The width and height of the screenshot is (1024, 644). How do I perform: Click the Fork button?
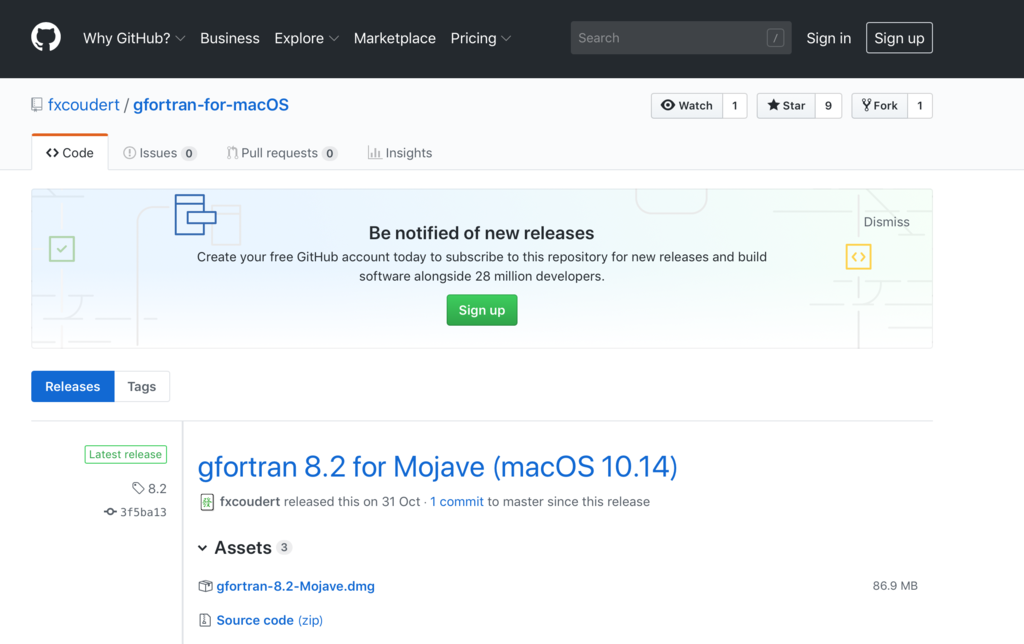880,106
